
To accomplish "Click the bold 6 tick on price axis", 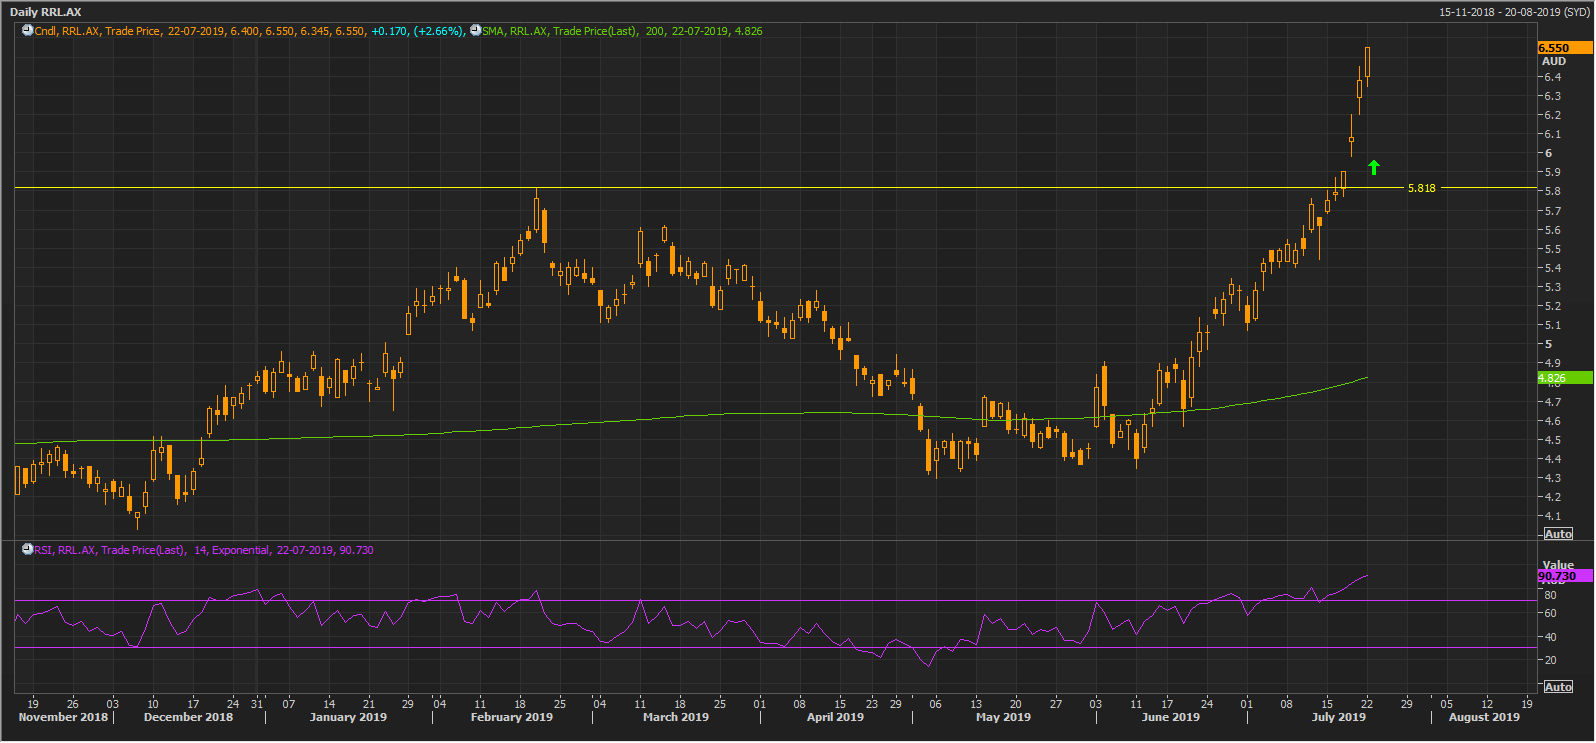I will 1549,153.
